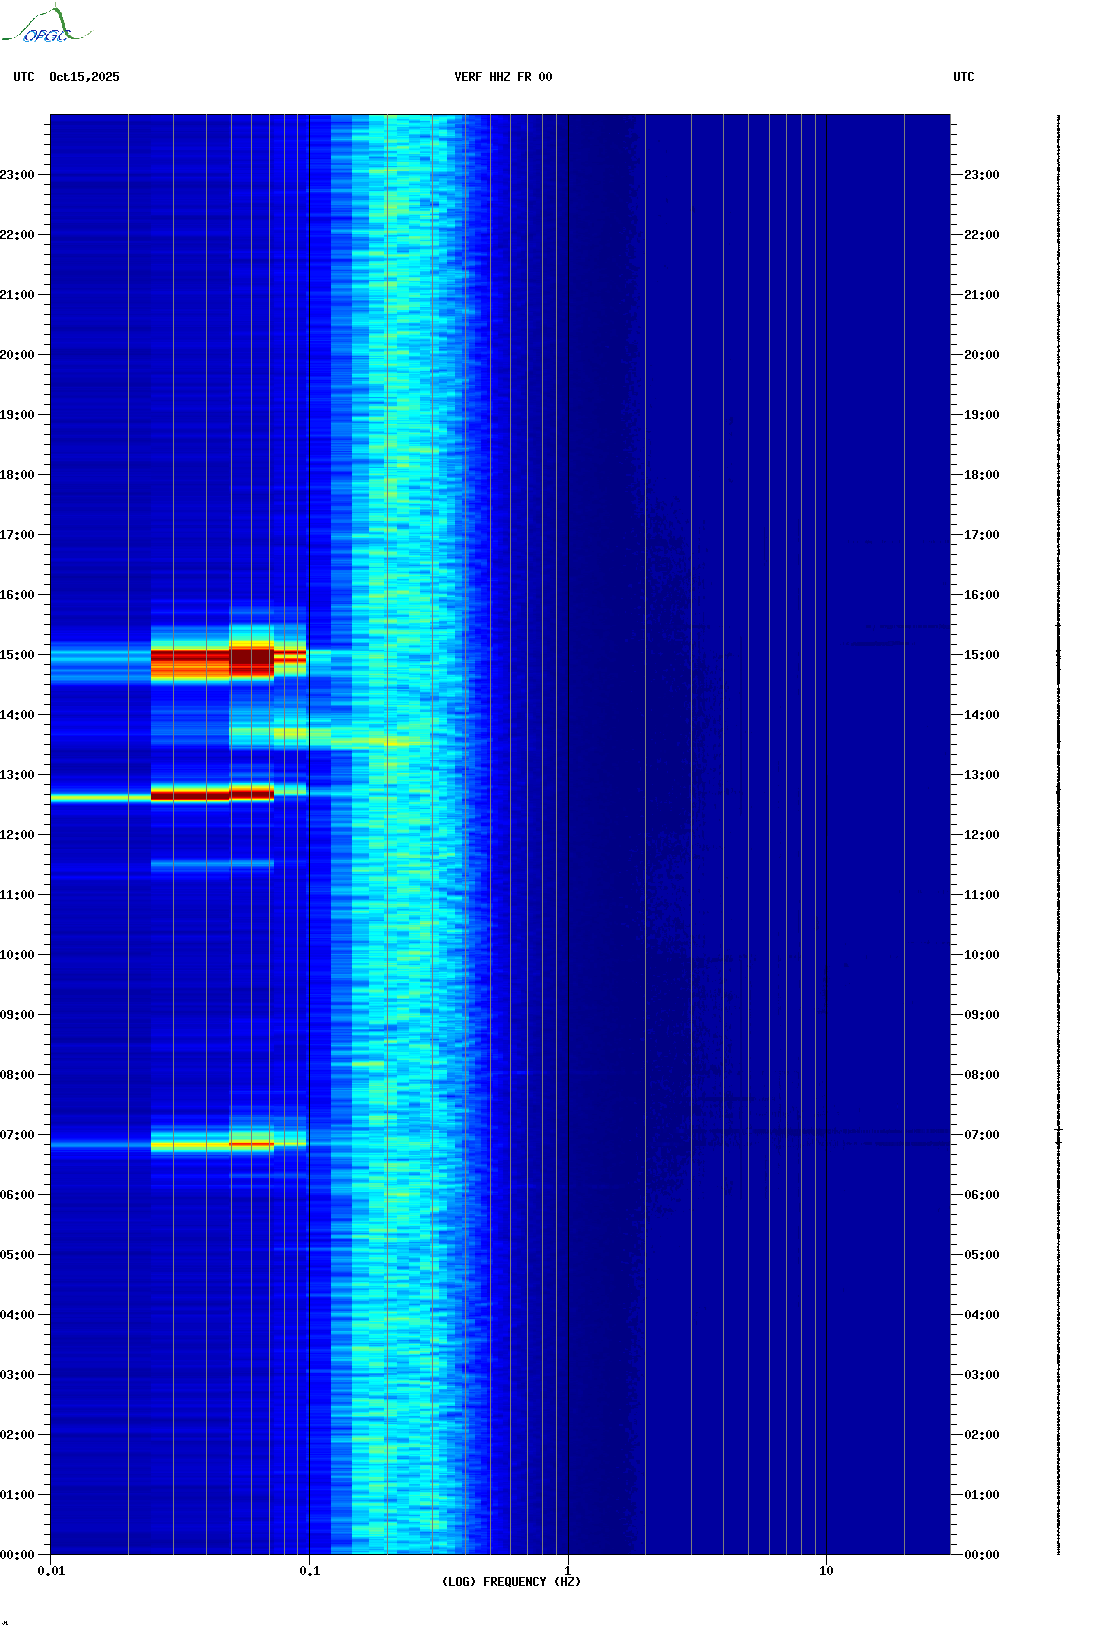Screen dimensions: 1102x1634
Task: Click the station title 'VERF HHZ FR 00'
Action: [503, 77]
